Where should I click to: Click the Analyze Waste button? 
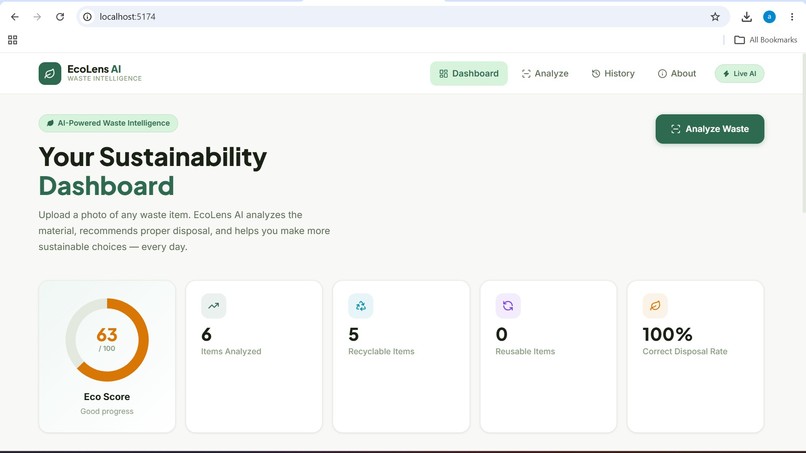tap(709, 129)
